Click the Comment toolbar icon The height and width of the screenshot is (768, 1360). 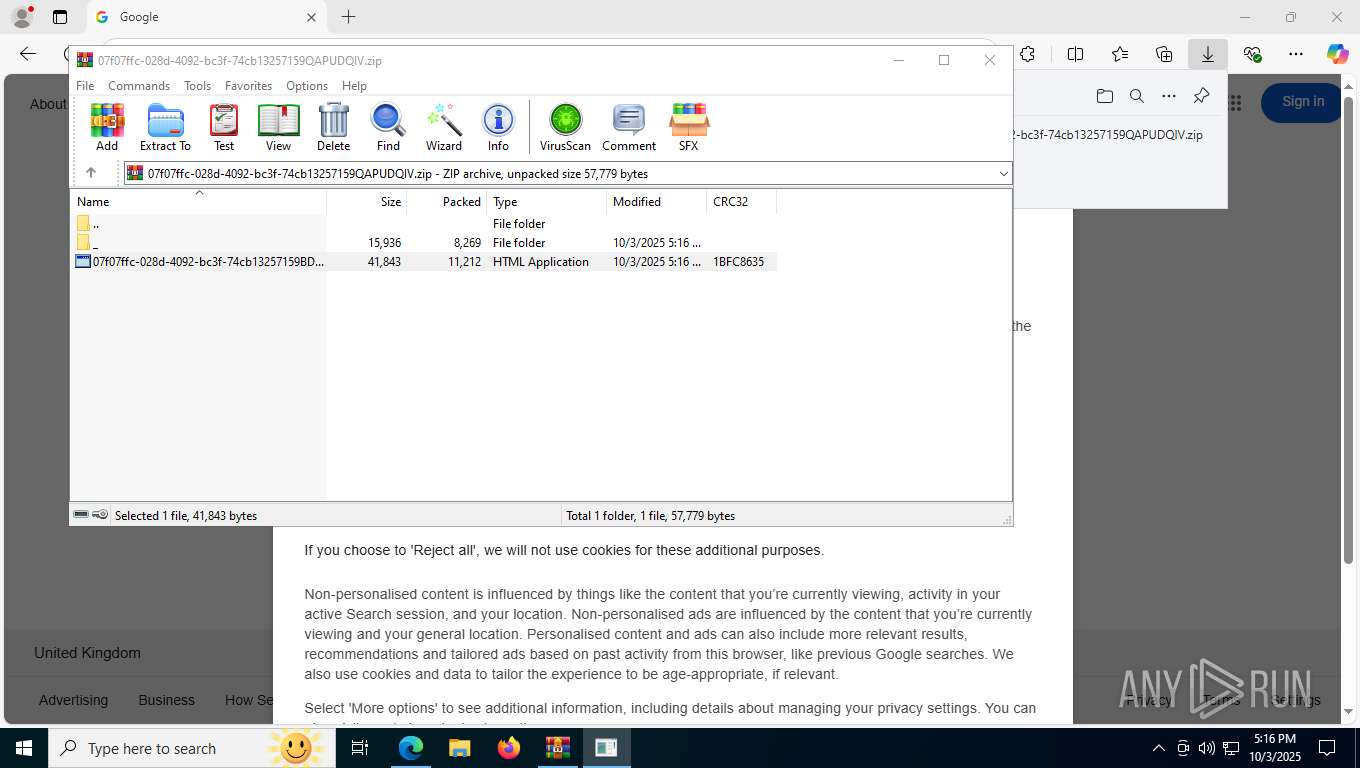coord(629,127)
